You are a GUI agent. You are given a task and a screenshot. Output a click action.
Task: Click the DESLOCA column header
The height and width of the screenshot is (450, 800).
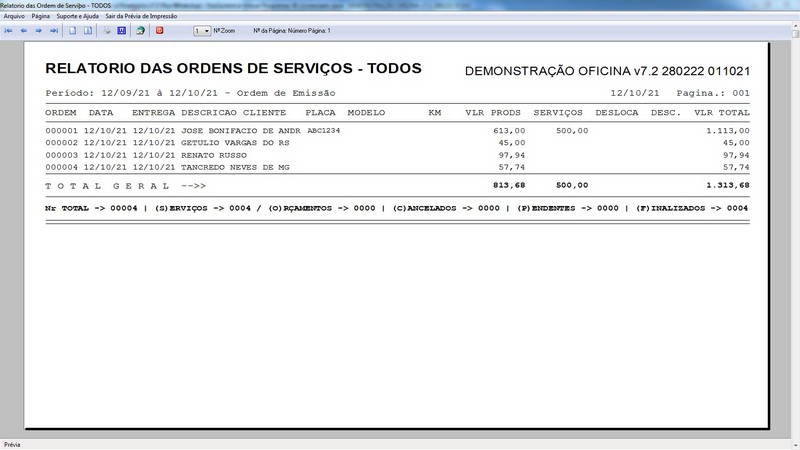(617, 113)
